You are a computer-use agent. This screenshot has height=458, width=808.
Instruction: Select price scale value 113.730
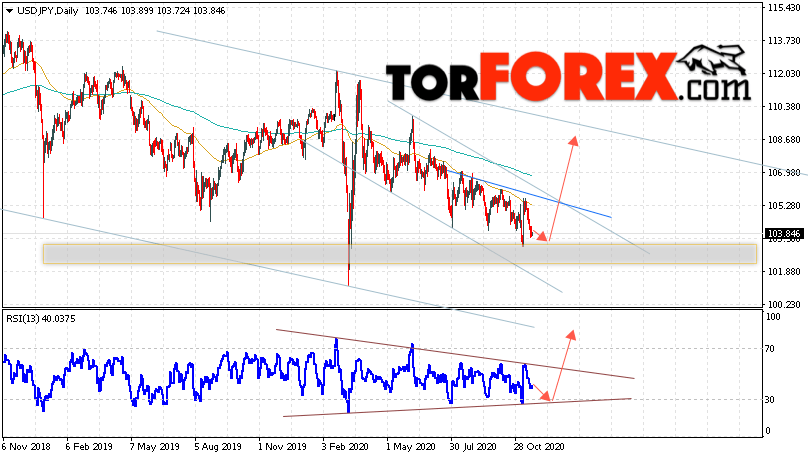click(x=784, y=41)
